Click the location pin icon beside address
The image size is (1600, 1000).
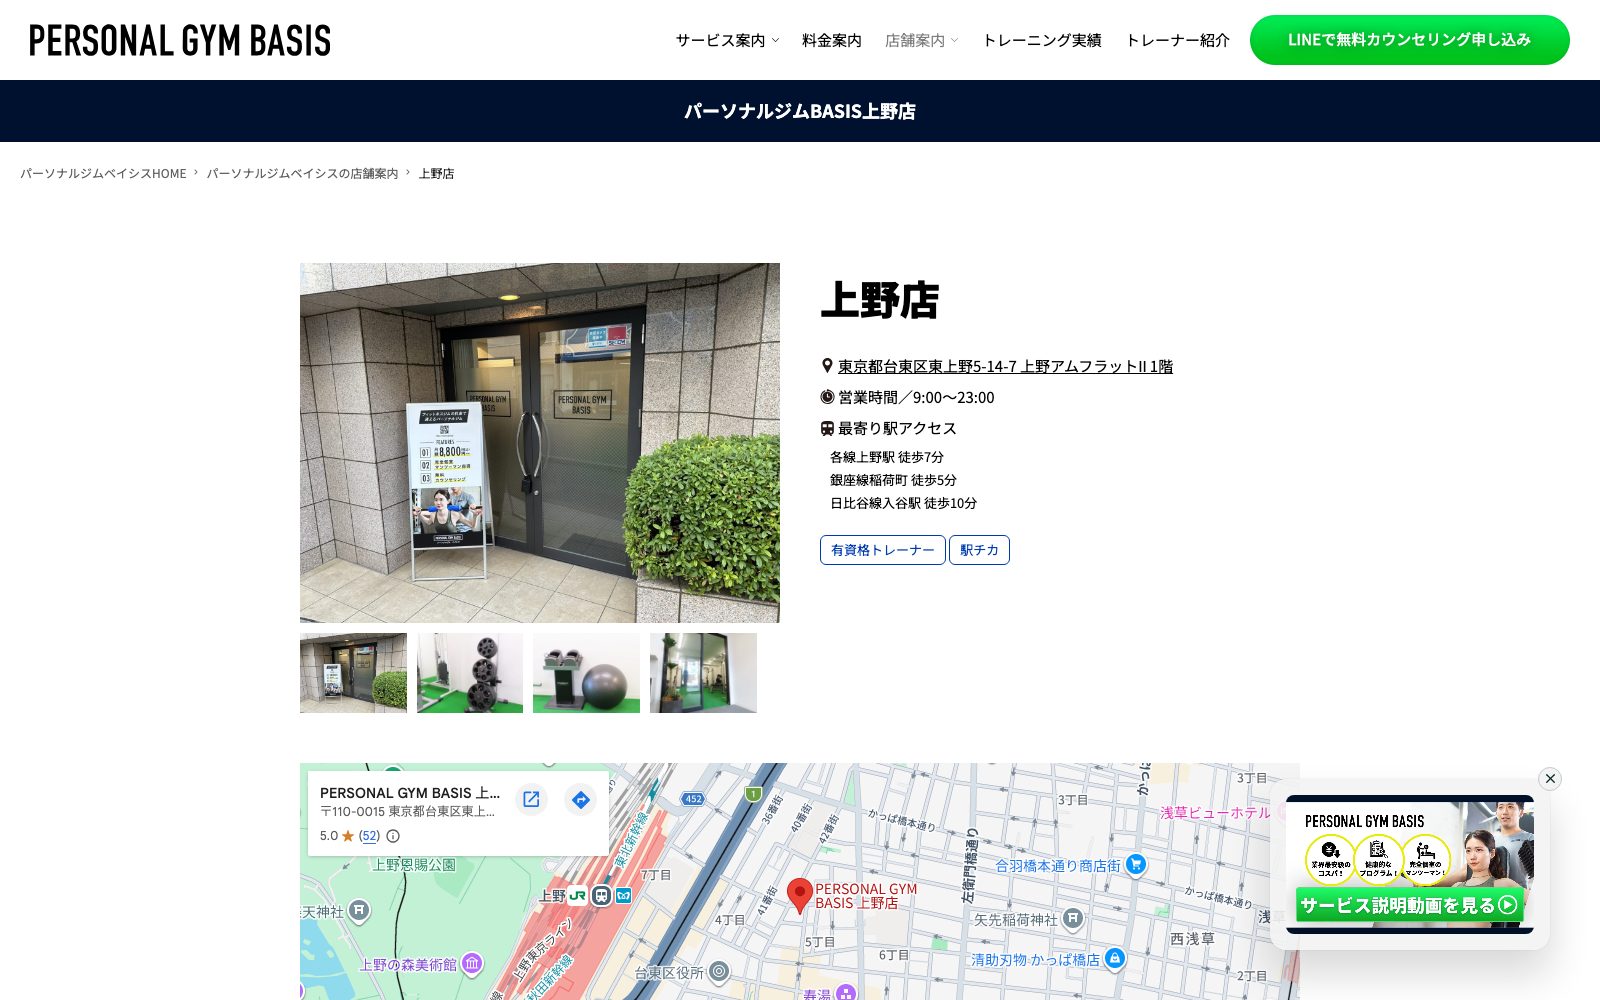[827, 366]
